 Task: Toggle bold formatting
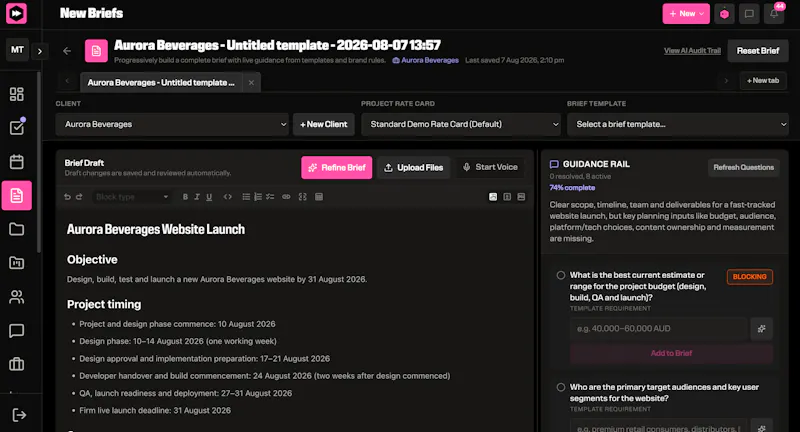point(185,197)
